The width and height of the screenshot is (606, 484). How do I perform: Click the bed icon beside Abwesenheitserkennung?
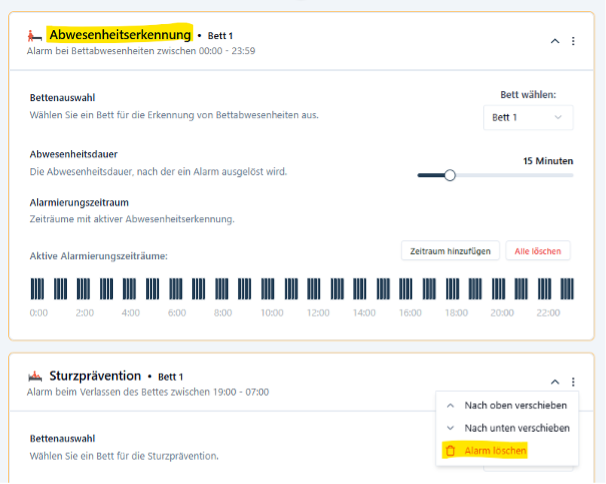point(36,36)
